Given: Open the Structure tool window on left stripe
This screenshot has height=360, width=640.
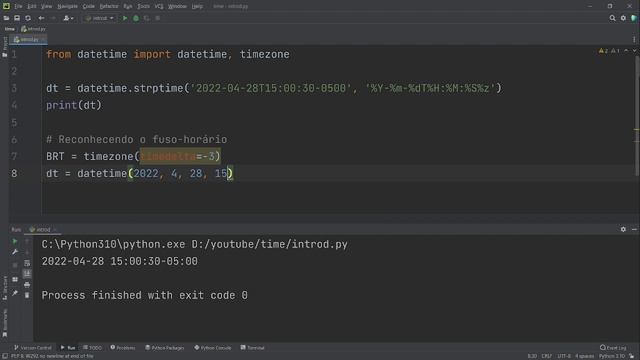Looking at the screenshot, I should [x=5, y=288].
